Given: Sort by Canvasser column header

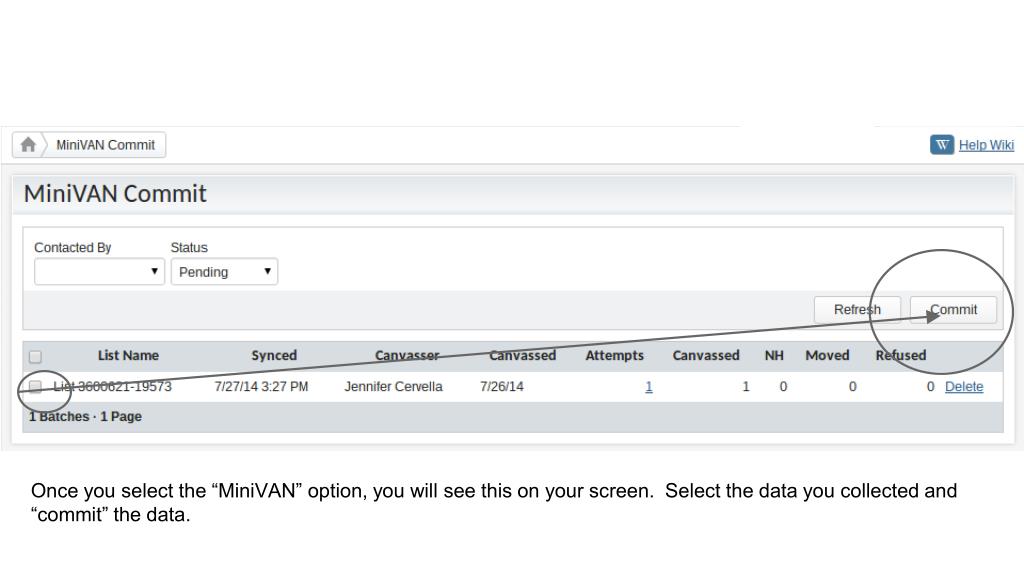Looking at the screenshot, I should [x=407, y=355].
